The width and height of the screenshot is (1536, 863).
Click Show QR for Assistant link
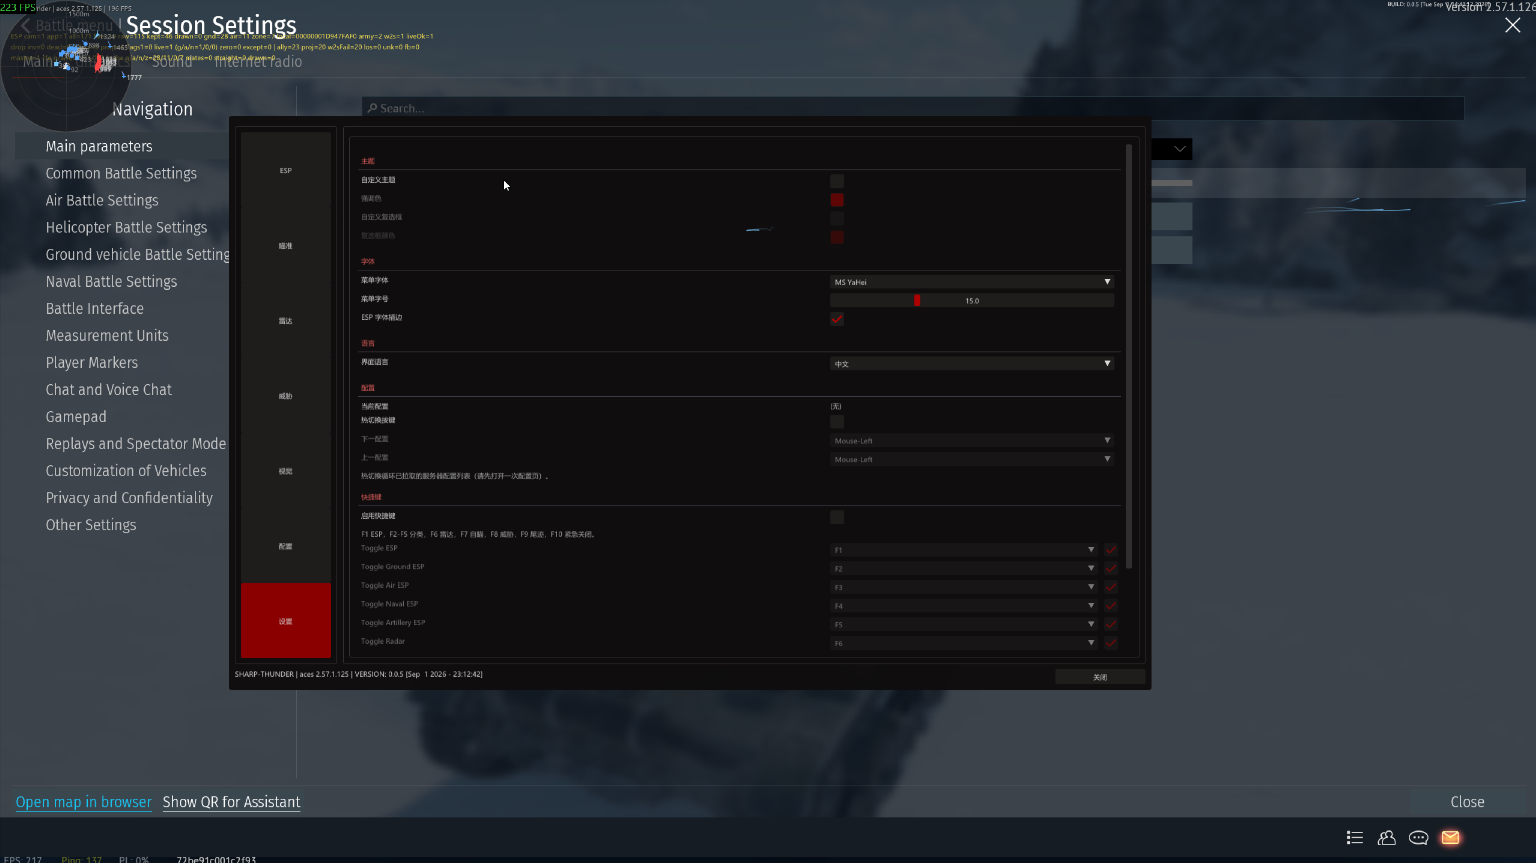pos(231,802)
